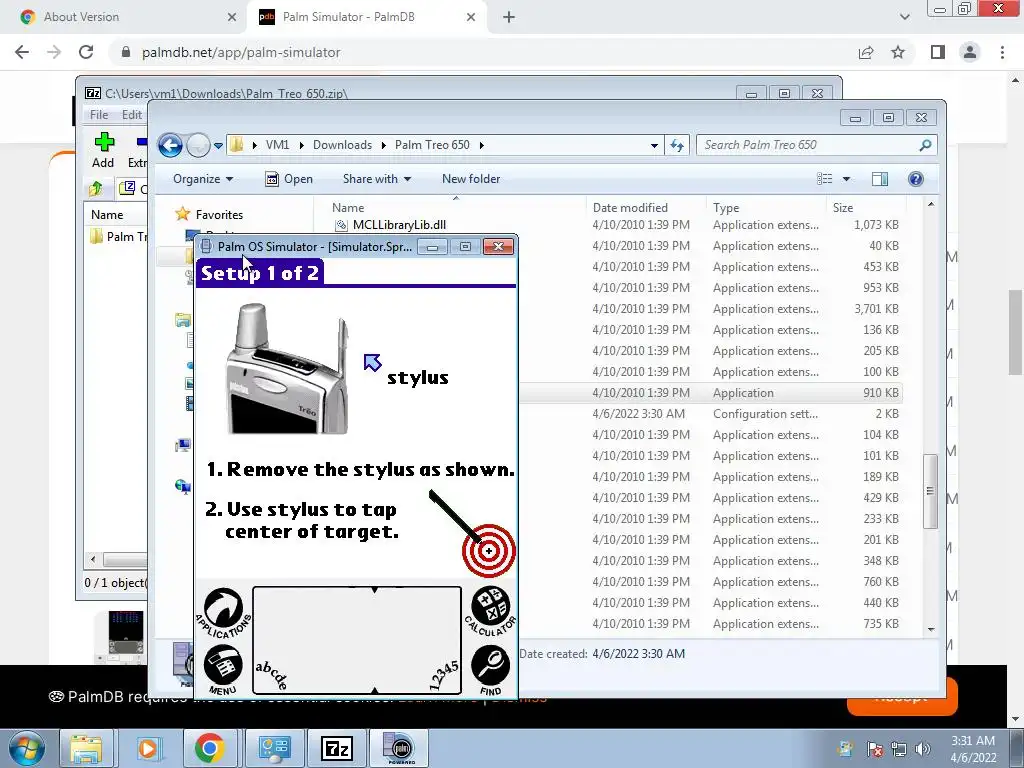
Task: Click Favorites in the navigation pane
Action: click(219, 214)
